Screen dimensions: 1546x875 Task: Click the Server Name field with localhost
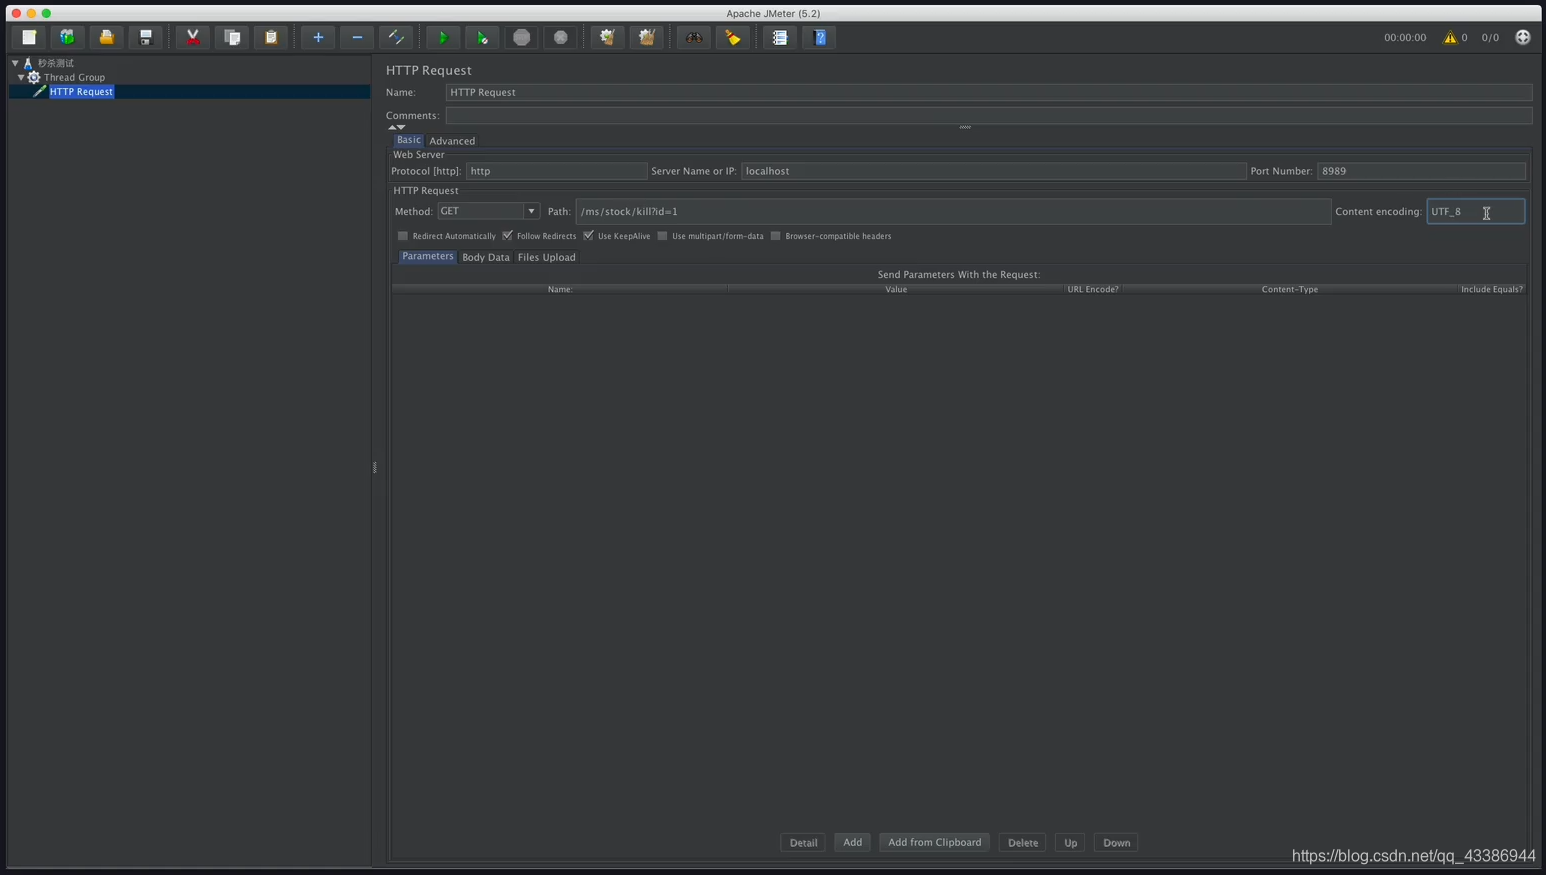click(x=993, y=171)
